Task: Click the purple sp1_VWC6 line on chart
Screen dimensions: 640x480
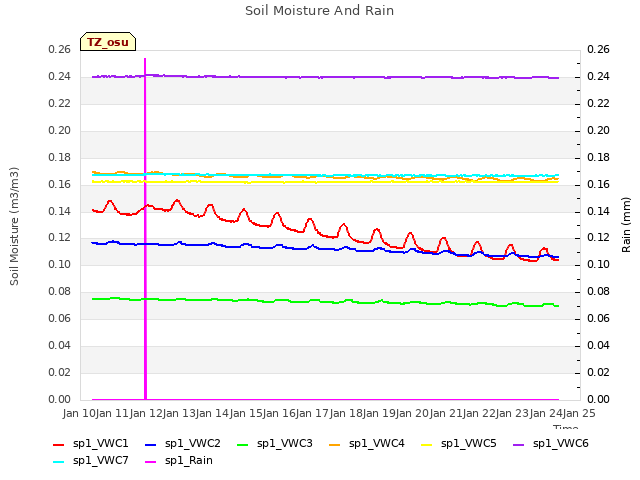Action: point(327,77)
